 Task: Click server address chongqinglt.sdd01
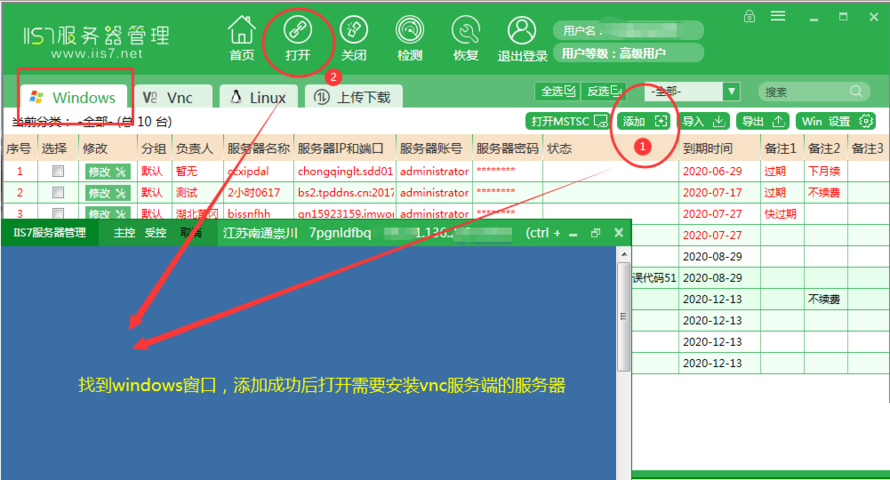pyautogui.click(x=345, y=171)
